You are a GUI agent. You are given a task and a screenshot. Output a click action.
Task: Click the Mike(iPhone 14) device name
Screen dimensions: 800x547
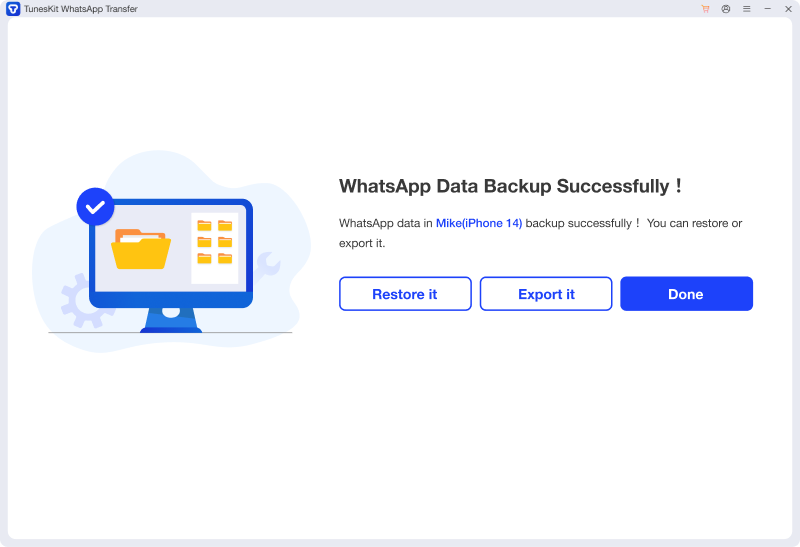479,223
